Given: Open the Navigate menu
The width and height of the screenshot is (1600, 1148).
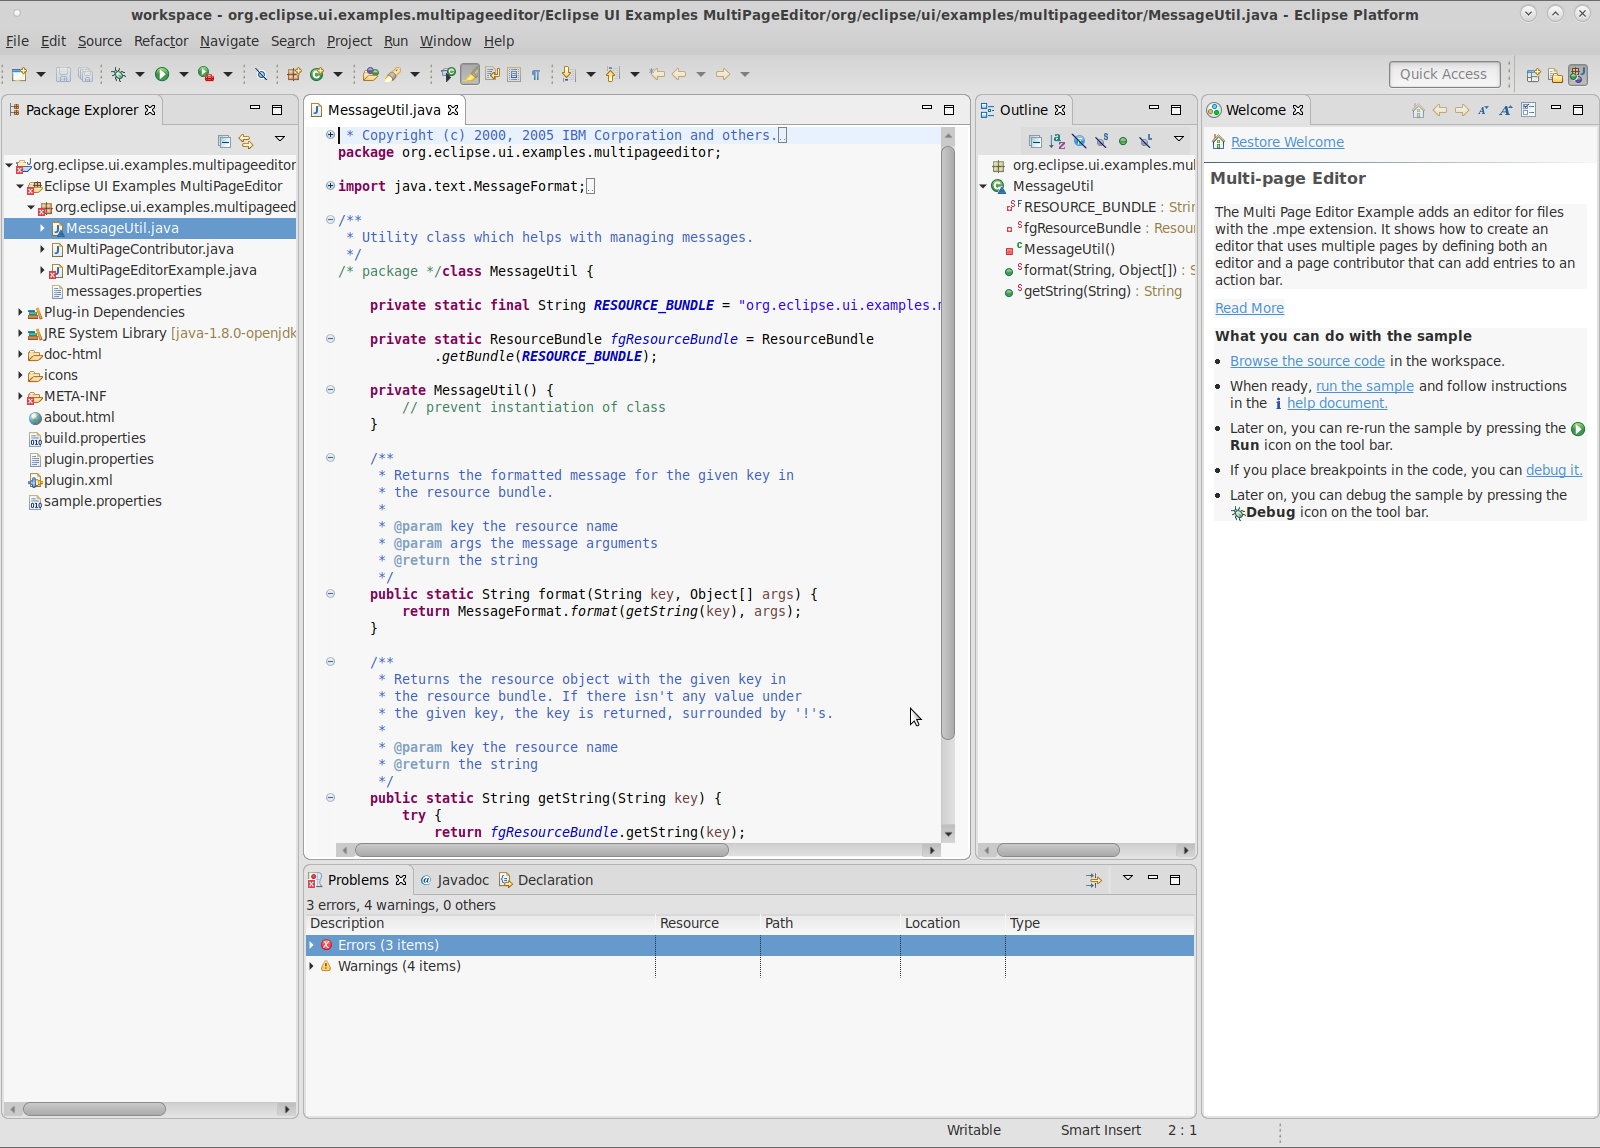Looking at the screenshot, I should point(229,41).
